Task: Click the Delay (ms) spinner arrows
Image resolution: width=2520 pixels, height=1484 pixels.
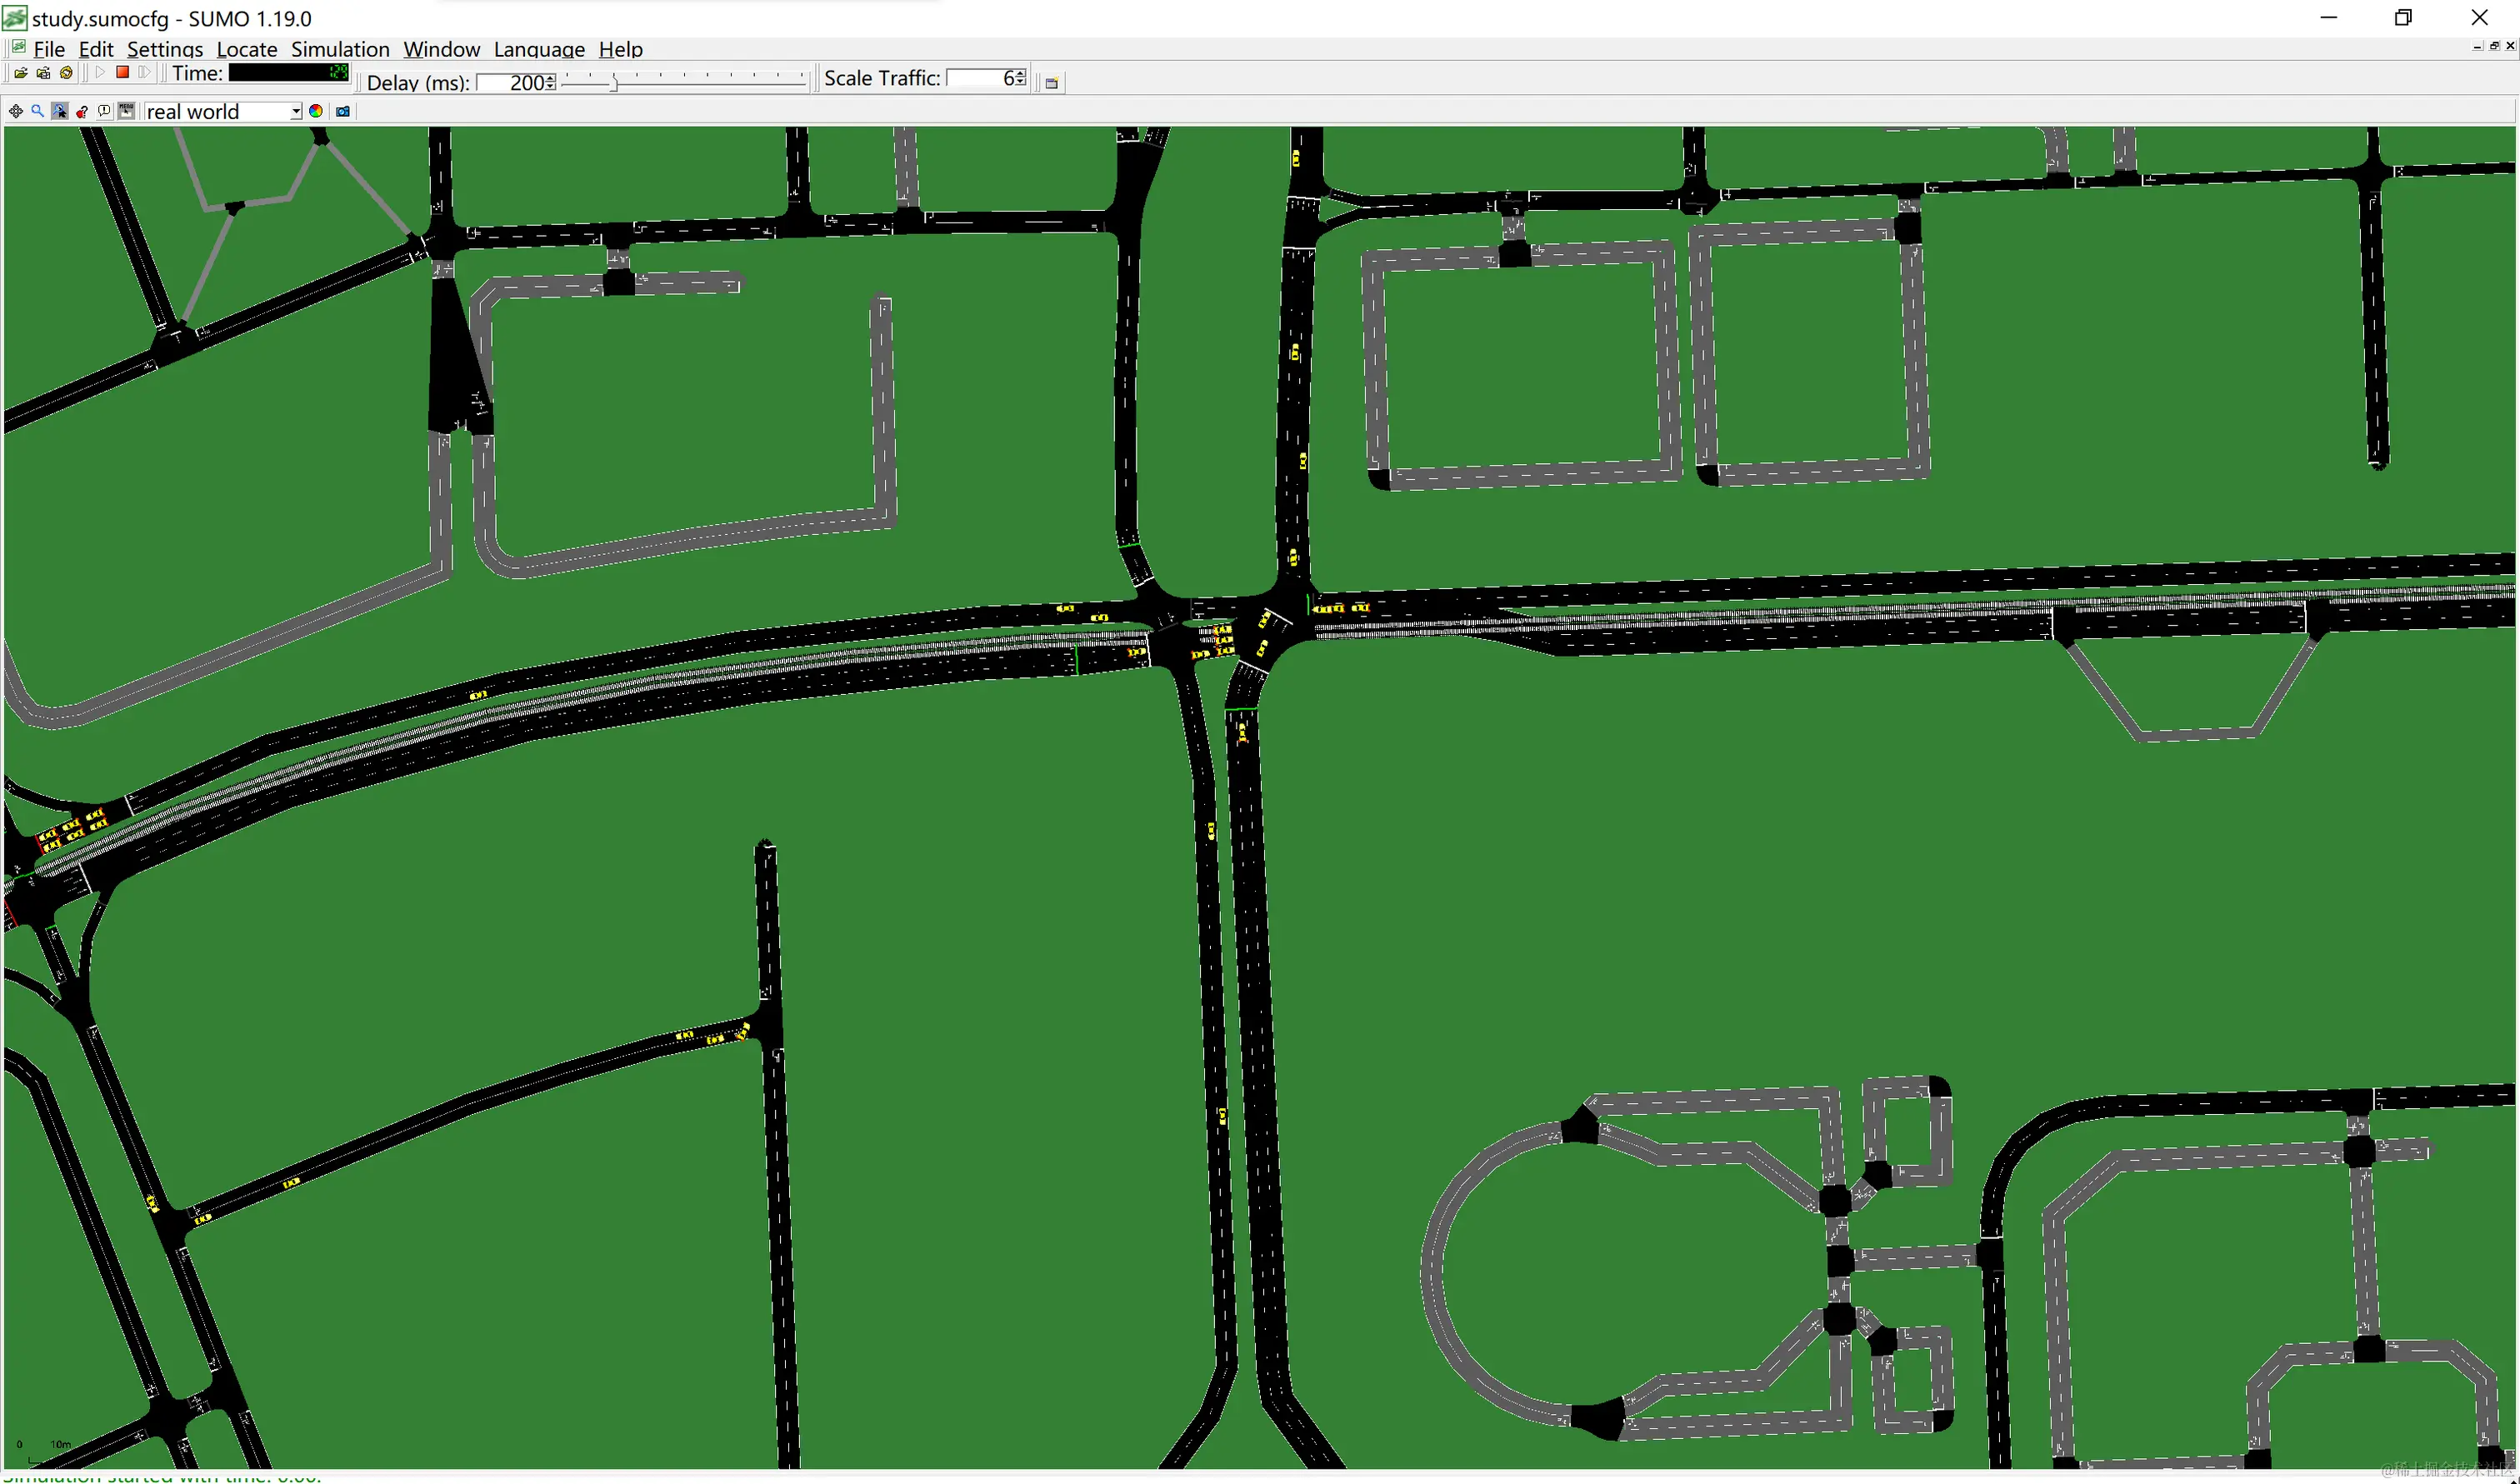Action: pos(550,82)
